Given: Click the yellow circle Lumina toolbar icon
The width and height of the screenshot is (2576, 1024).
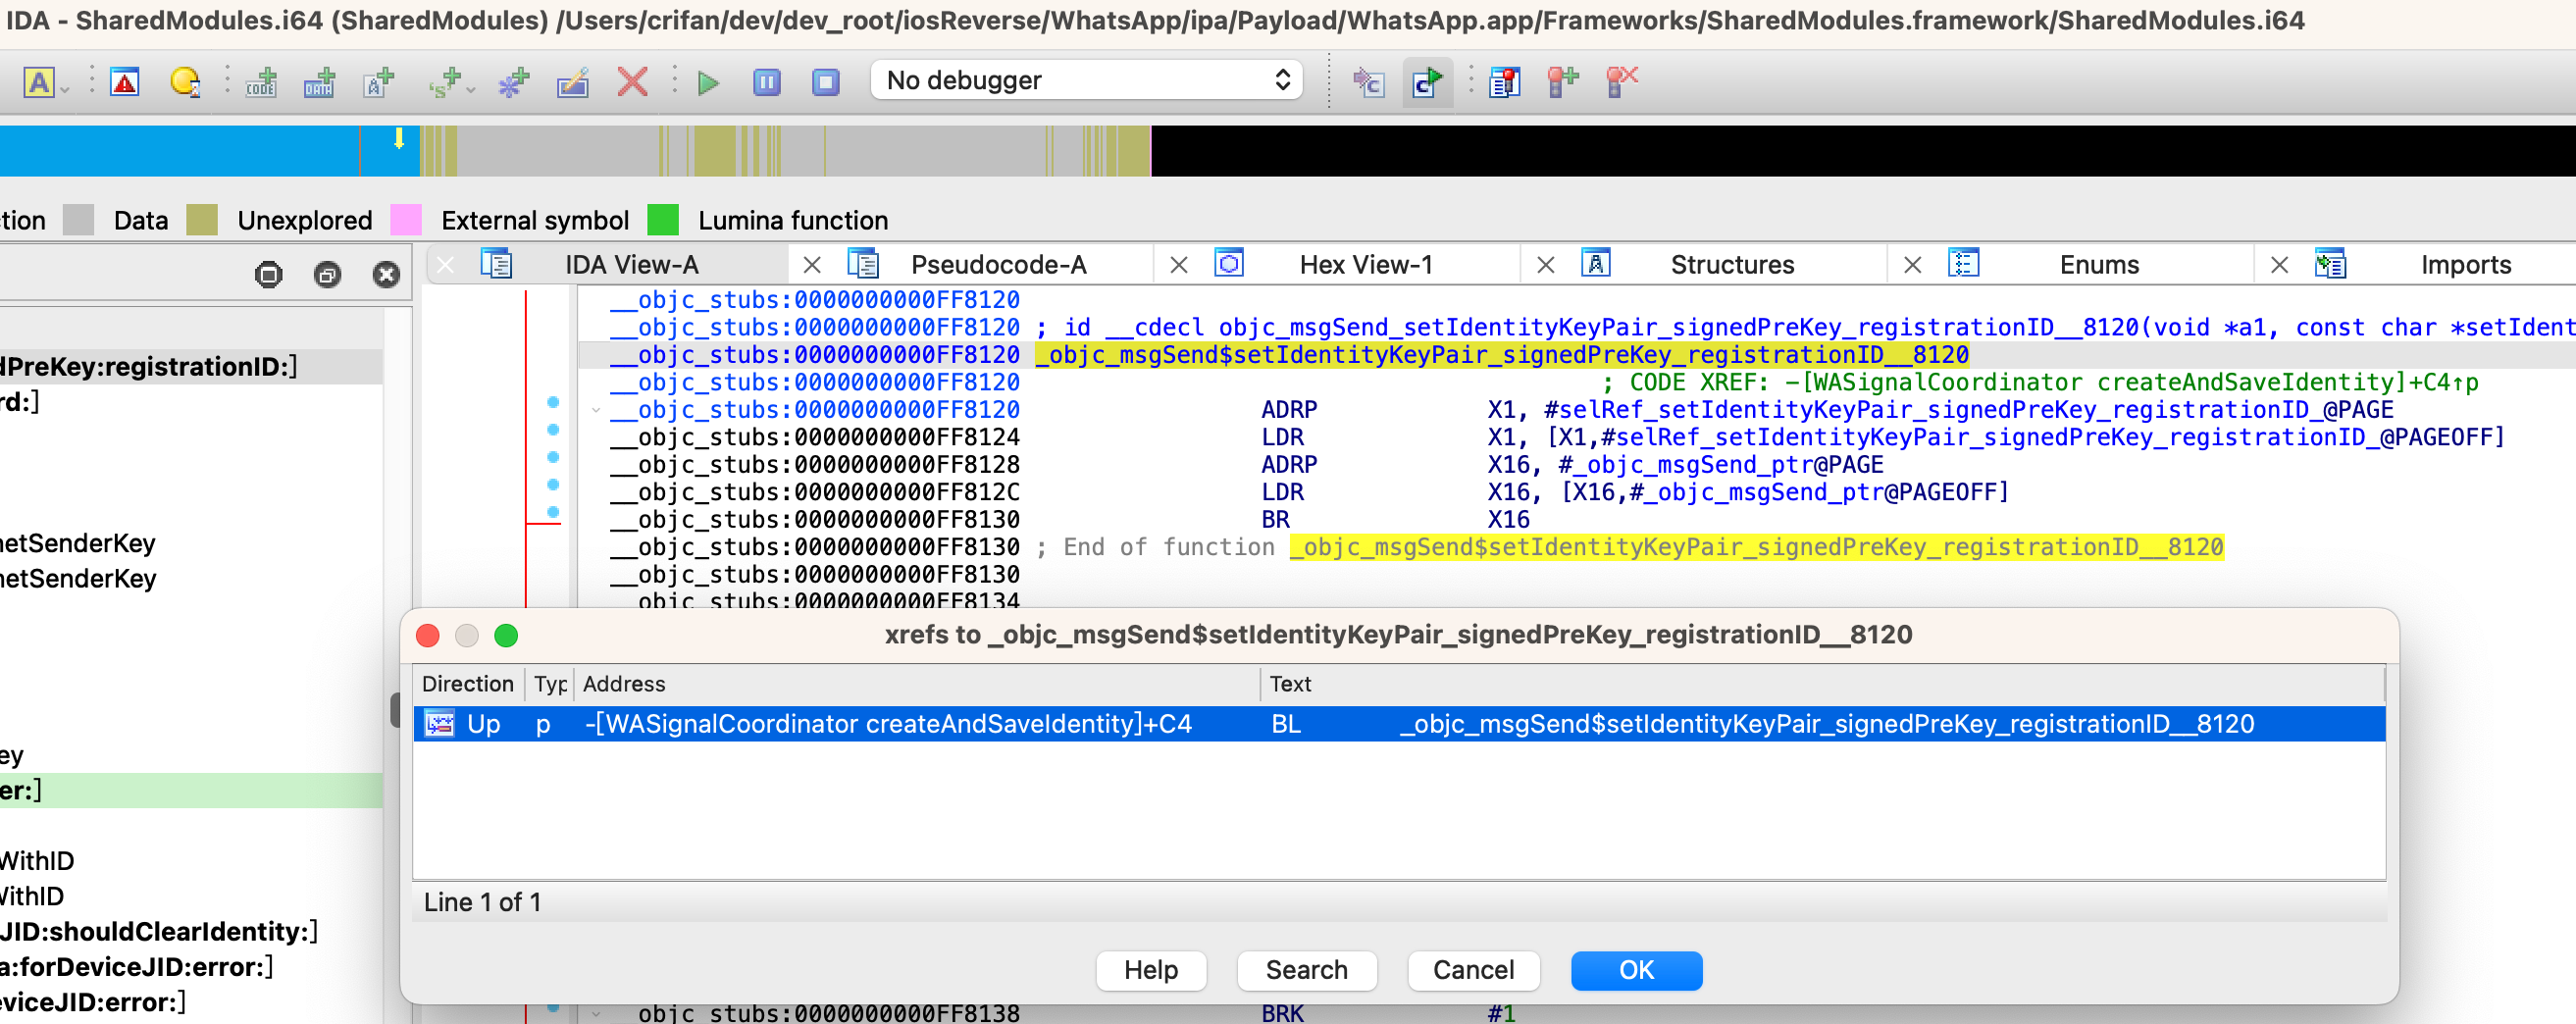Looking at the screenshot, I should pos(185,81).
